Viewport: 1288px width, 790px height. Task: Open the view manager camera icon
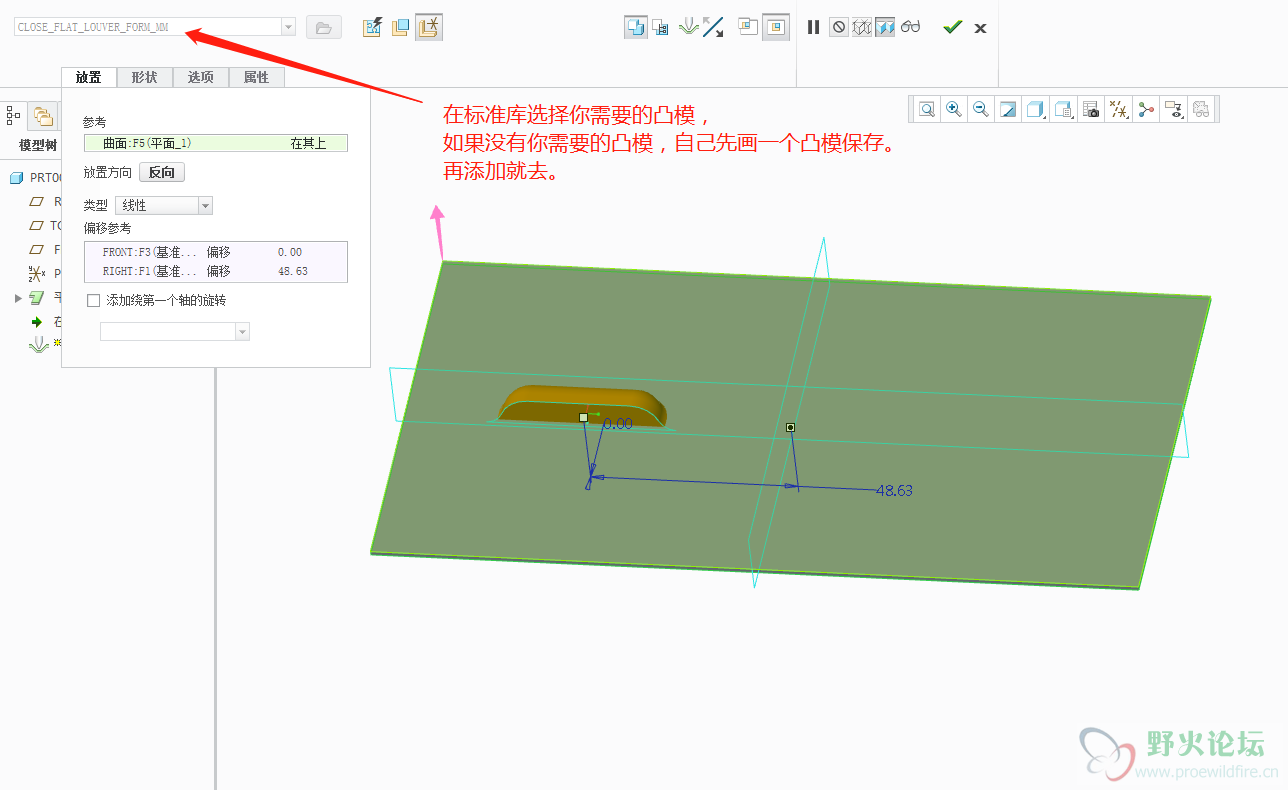click(x=1092, y=109)
